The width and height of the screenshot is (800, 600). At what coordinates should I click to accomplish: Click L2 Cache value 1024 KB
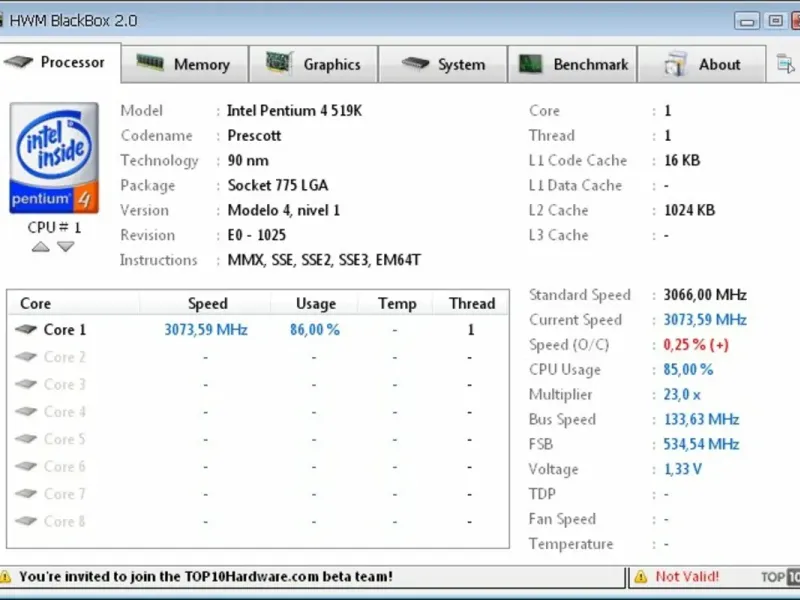[x=689, y=210]
